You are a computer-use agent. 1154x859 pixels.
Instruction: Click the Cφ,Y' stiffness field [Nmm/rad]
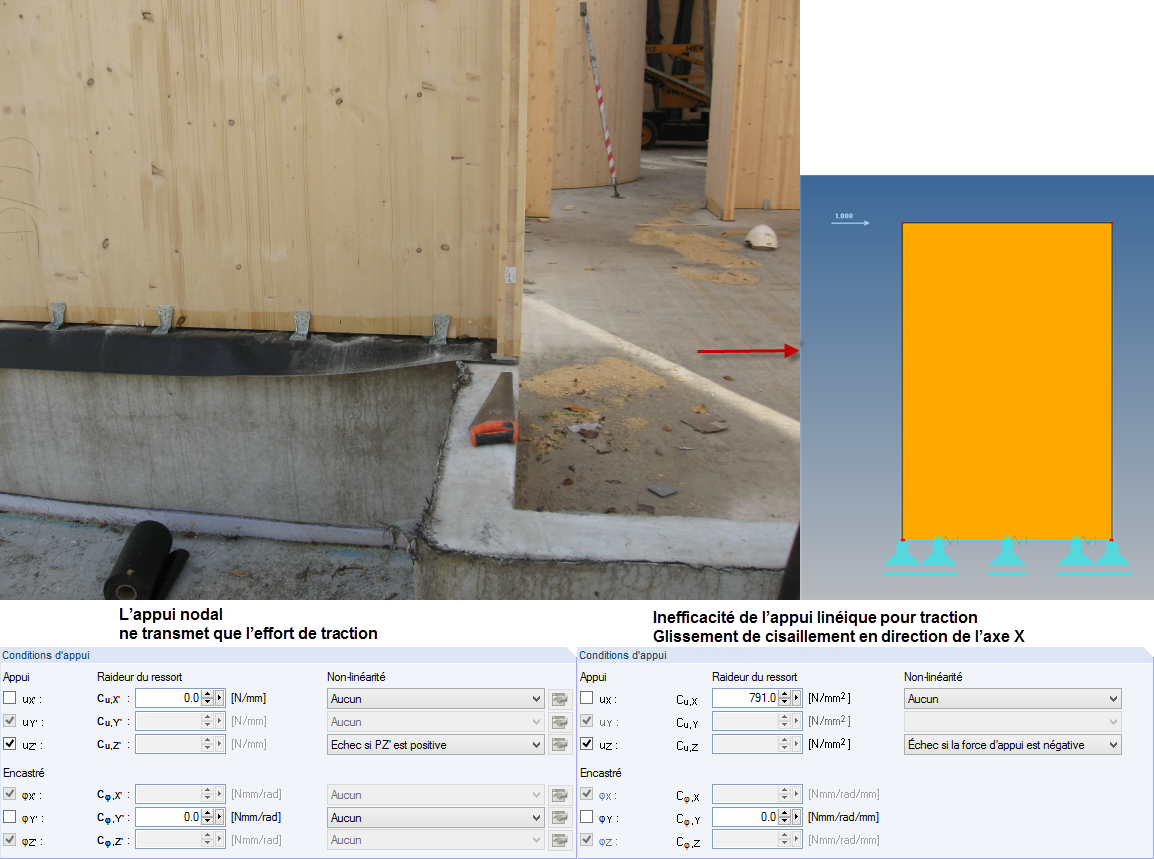169,817
